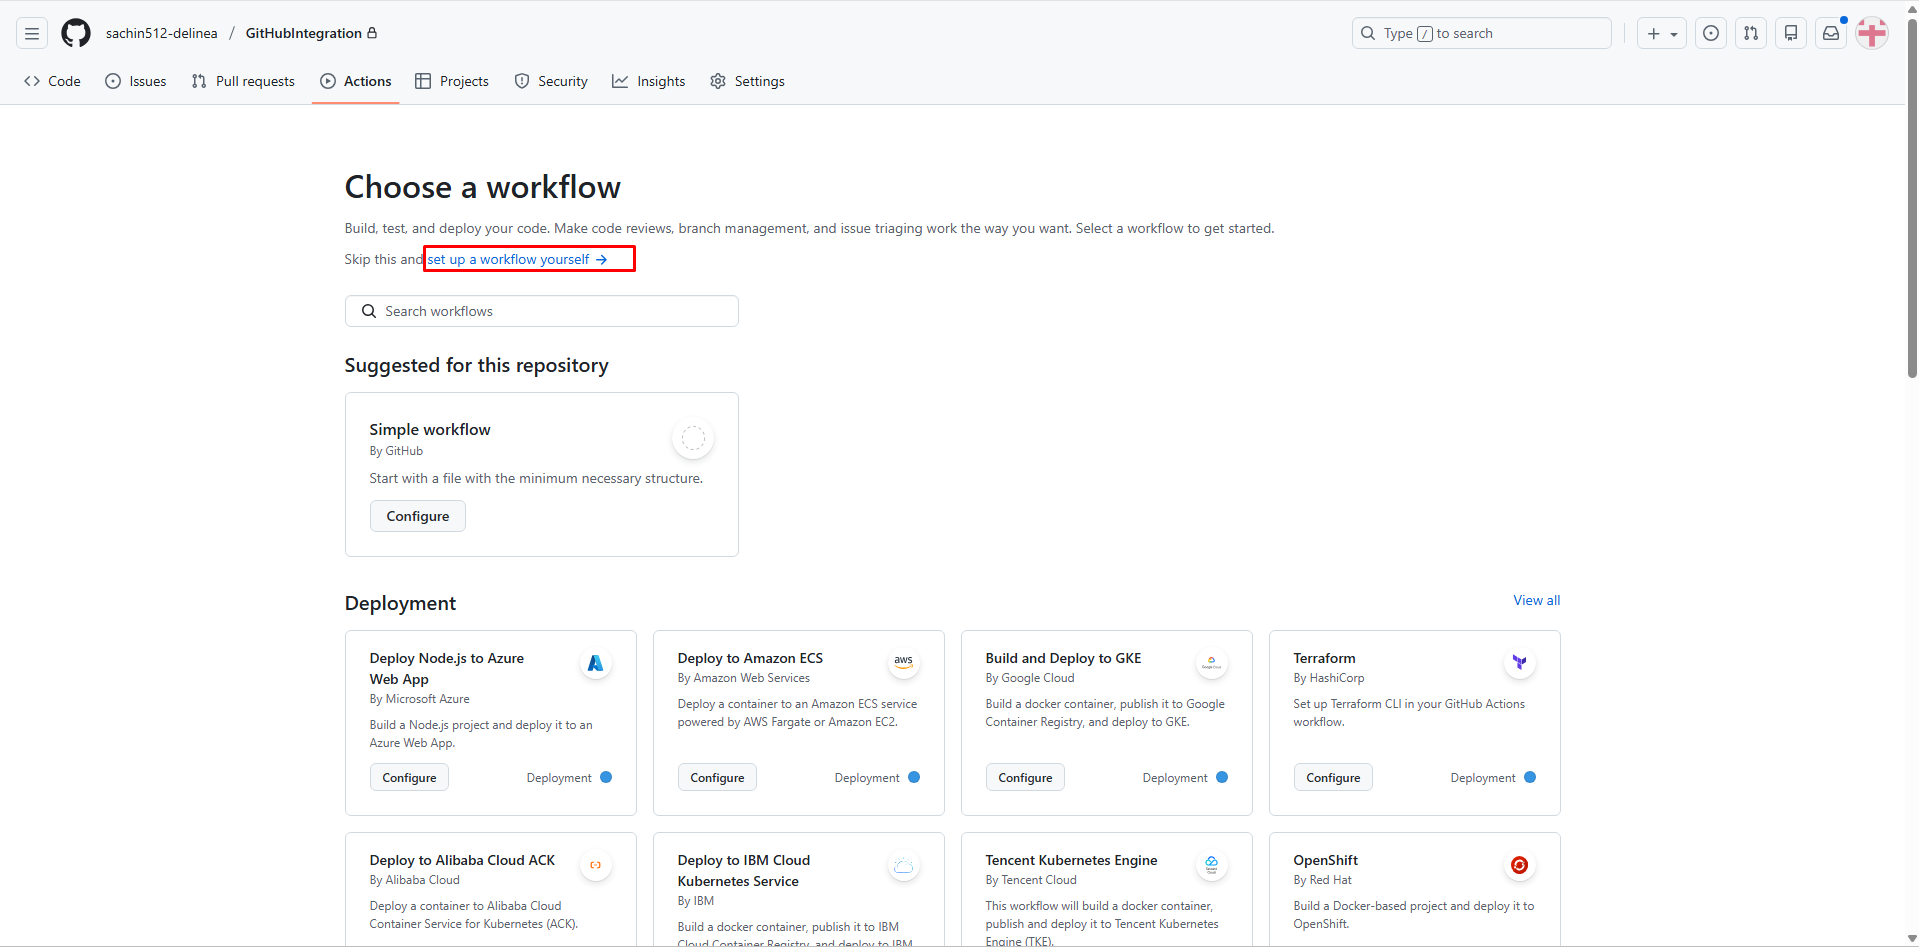Open the user avatar menu

pos(1872,33)
